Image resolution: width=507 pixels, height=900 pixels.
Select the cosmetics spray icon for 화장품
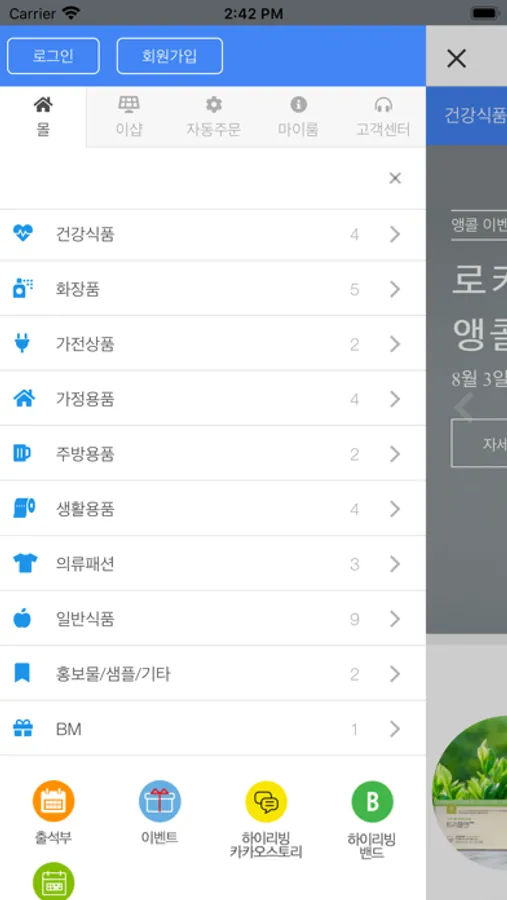pyautogui.click(x=23, y=289)
